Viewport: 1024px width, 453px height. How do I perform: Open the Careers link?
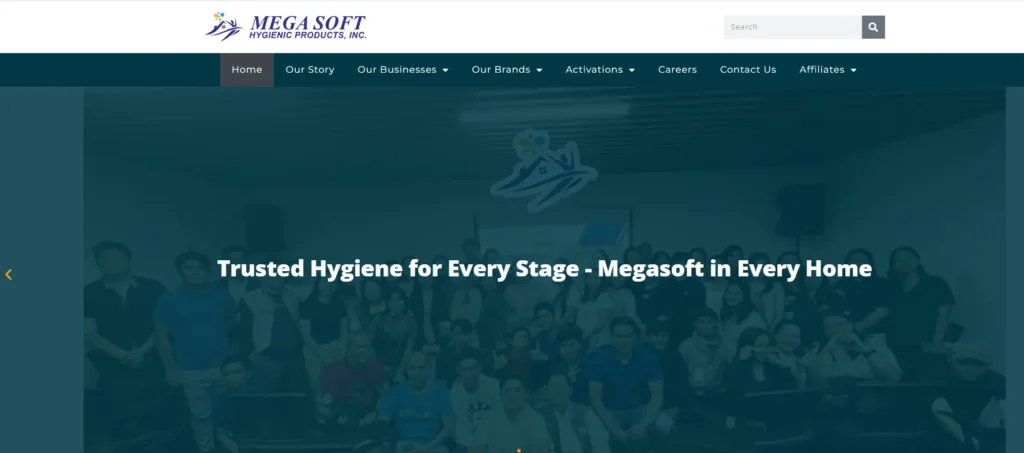677,70
